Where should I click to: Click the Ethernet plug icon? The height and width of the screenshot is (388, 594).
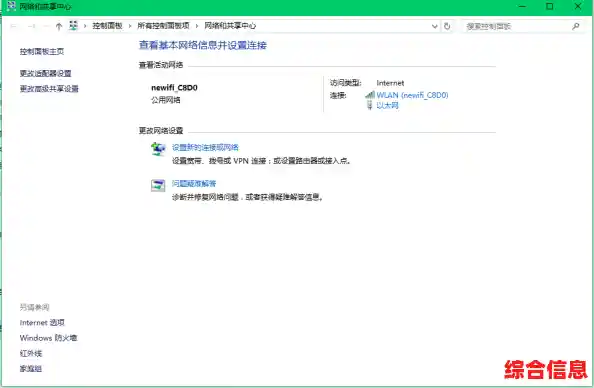(x=370, y=105)
